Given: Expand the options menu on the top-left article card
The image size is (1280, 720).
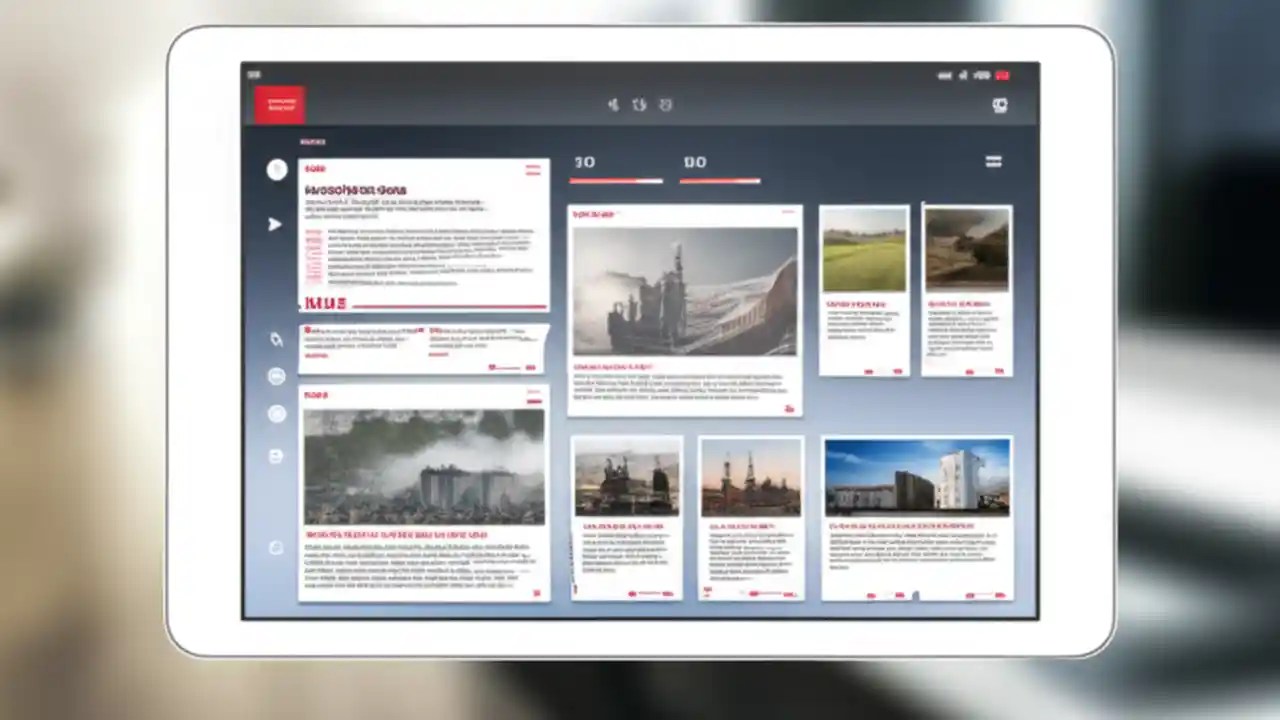Looking at the screenshot, I should tap(533, 170).
